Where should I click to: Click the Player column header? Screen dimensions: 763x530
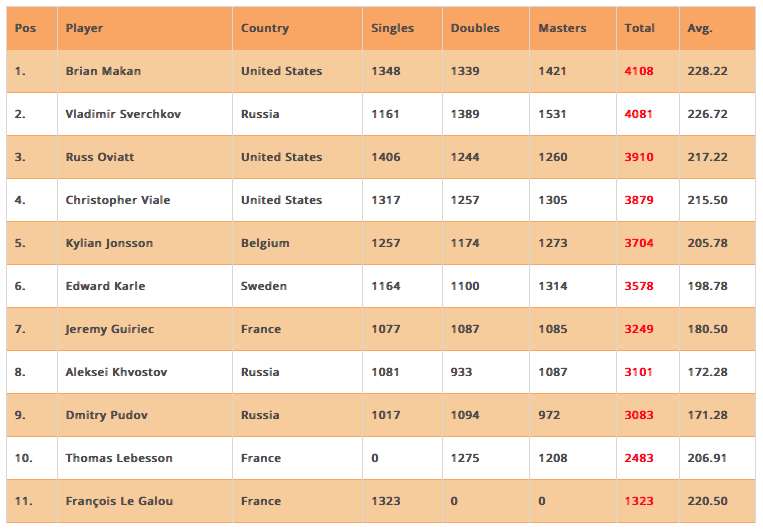point(84,28)
